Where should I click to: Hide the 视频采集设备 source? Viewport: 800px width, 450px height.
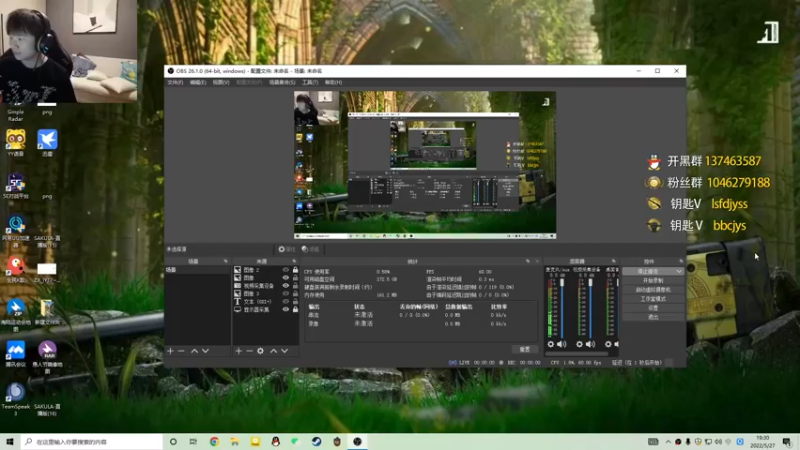286,286
